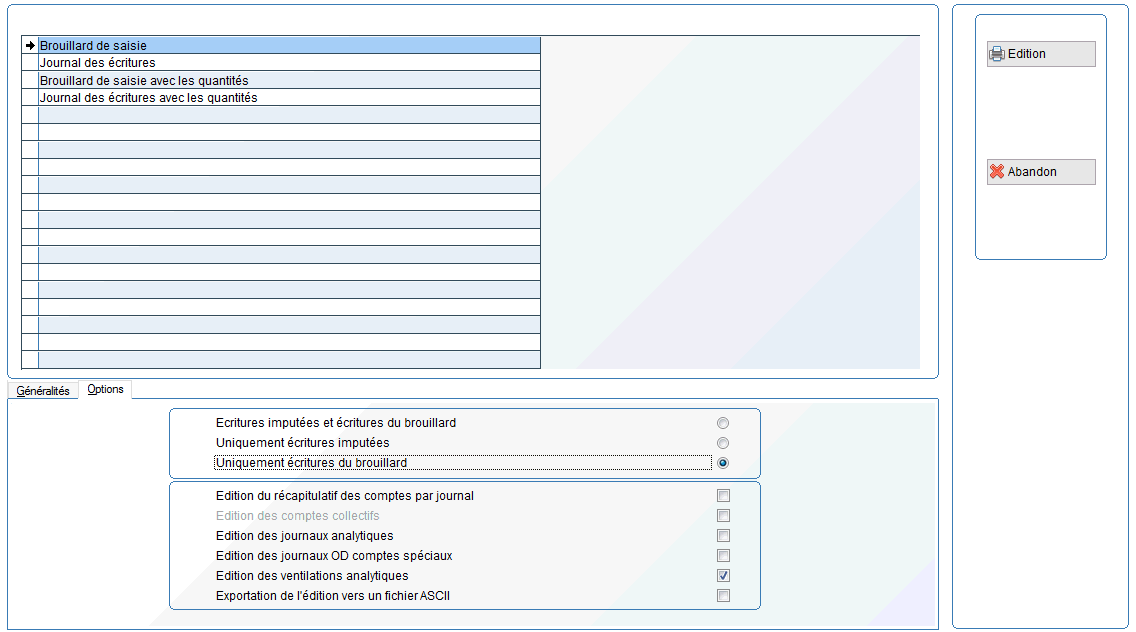The height and width of the screenshot is (632, 1136).
Task: Enable 'Exportation de l'édition vers un fichier ASCII'
Action: [723, 596]
